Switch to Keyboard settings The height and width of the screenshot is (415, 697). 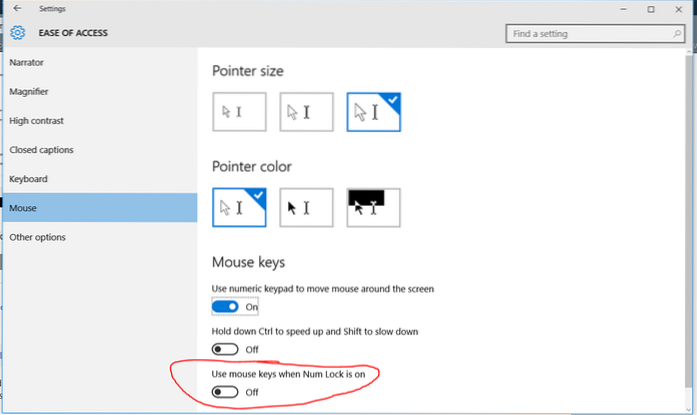[29, 179]
